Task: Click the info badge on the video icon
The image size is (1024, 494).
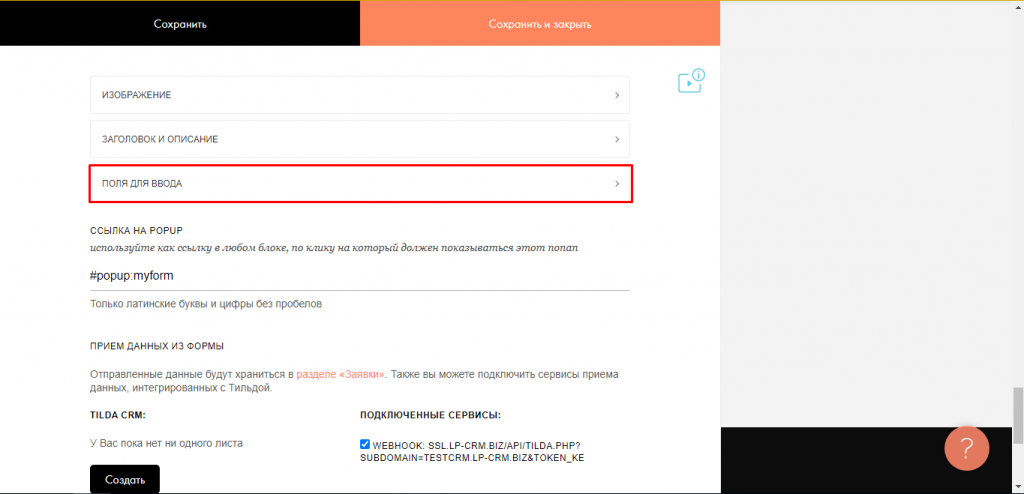Action: tap(698, 75)
